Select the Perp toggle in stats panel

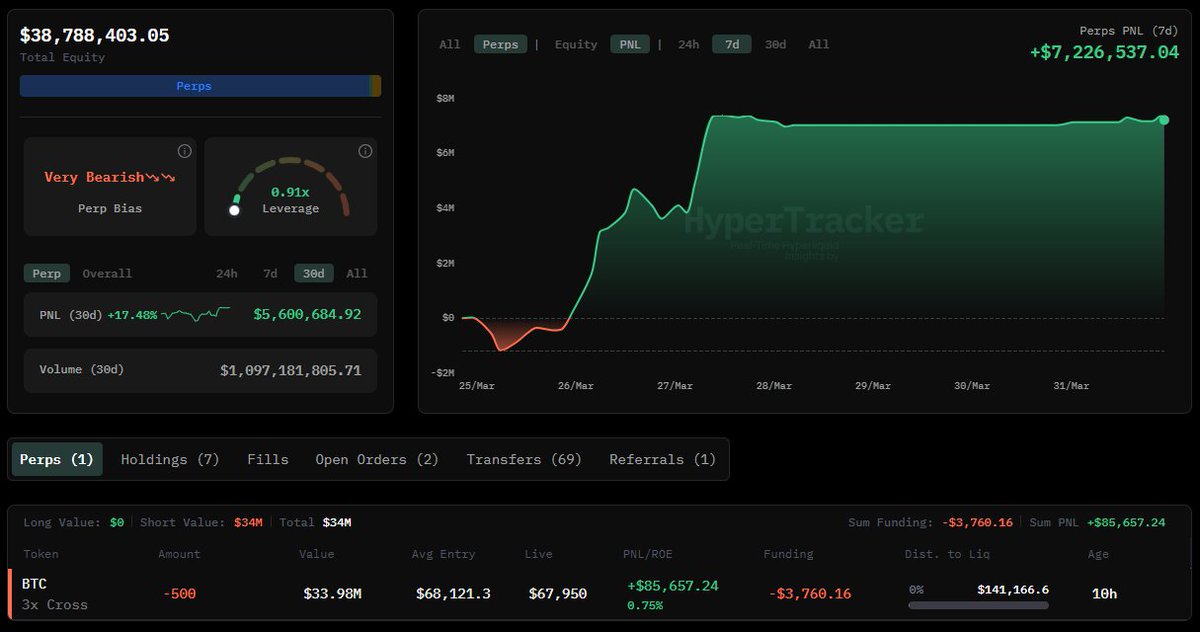[x=47, y=273]
